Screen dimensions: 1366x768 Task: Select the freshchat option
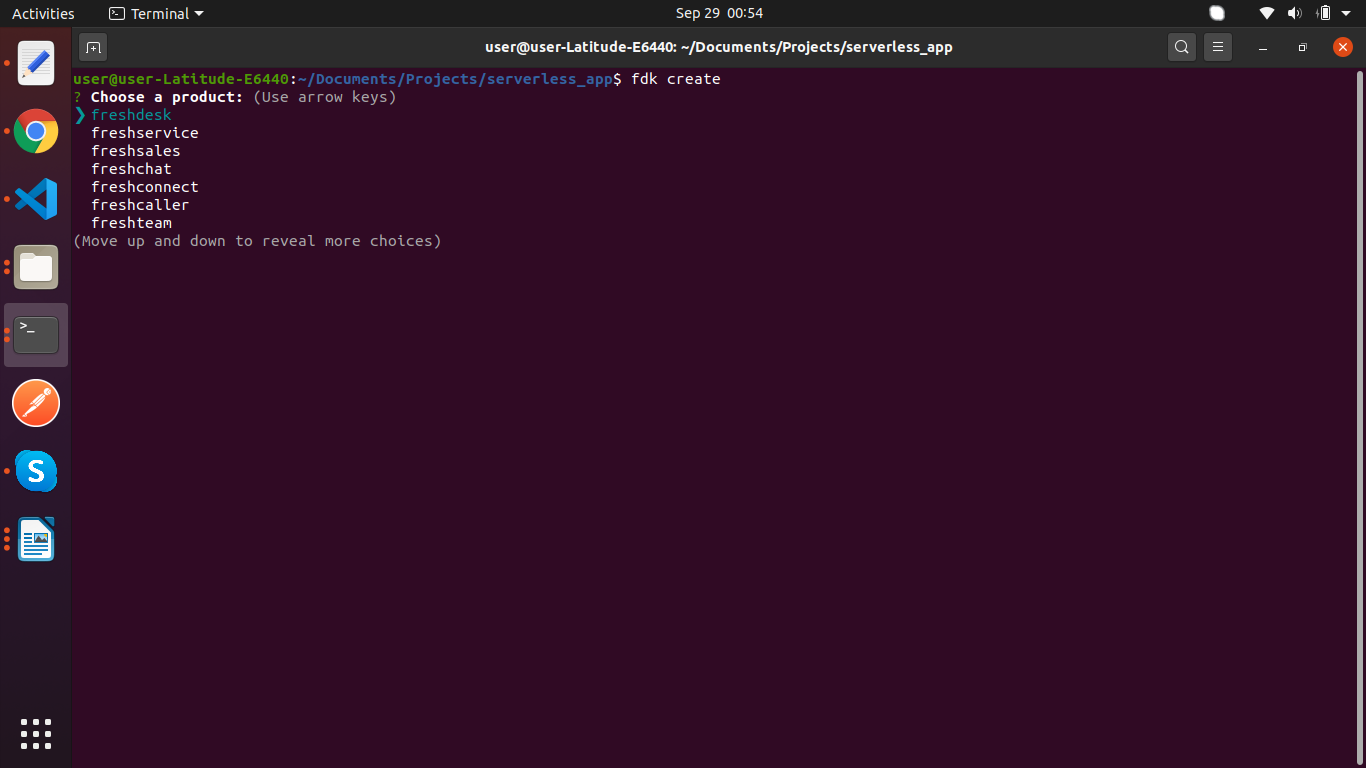[131, 169]
